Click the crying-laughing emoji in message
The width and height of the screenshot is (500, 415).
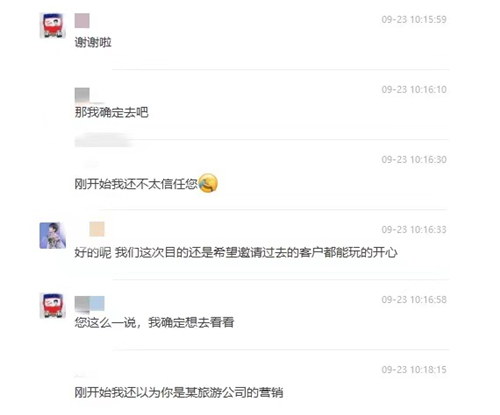208,183
